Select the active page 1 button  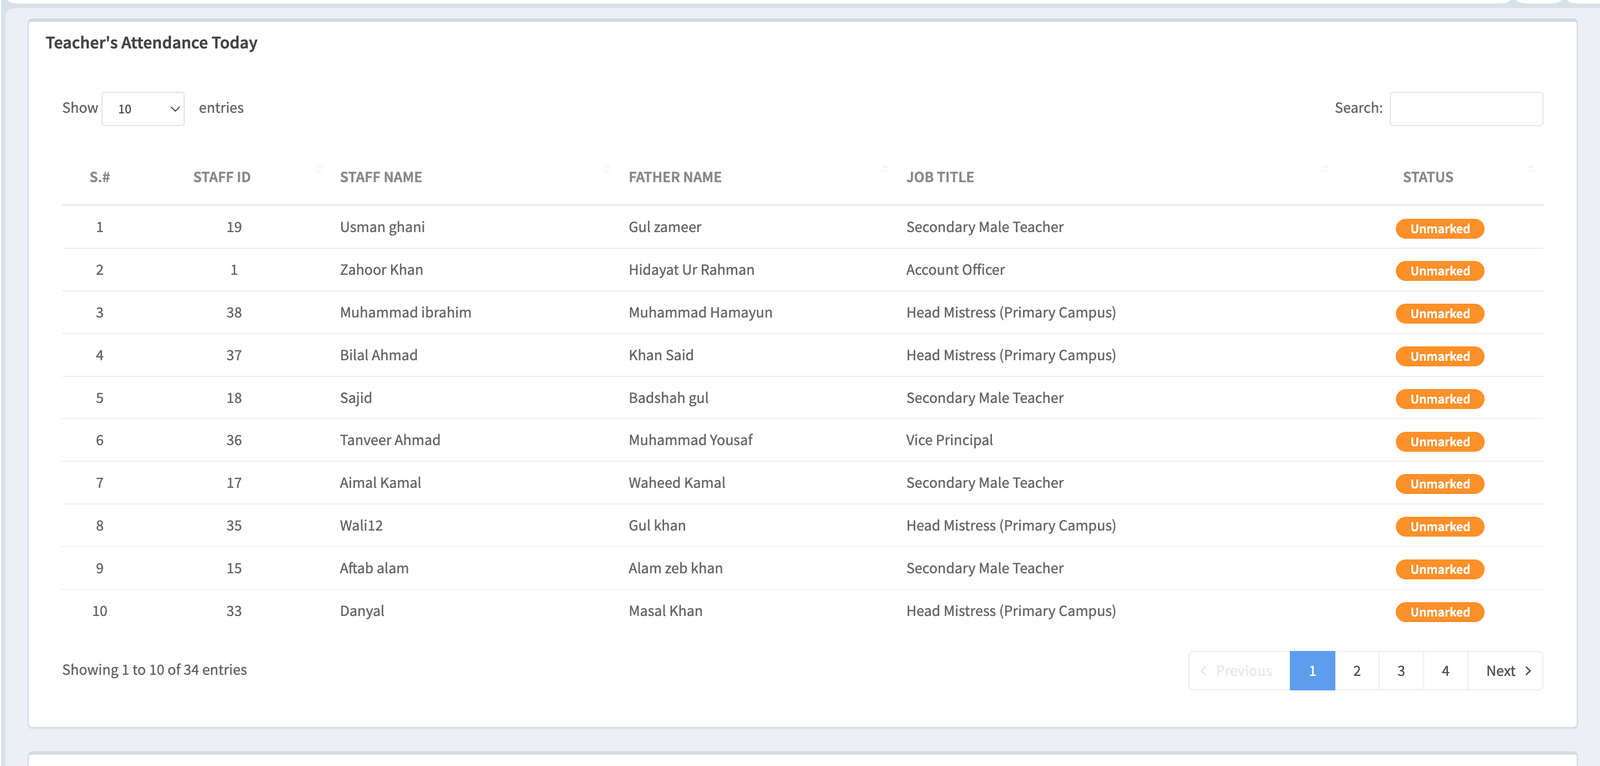[1313, 671]
